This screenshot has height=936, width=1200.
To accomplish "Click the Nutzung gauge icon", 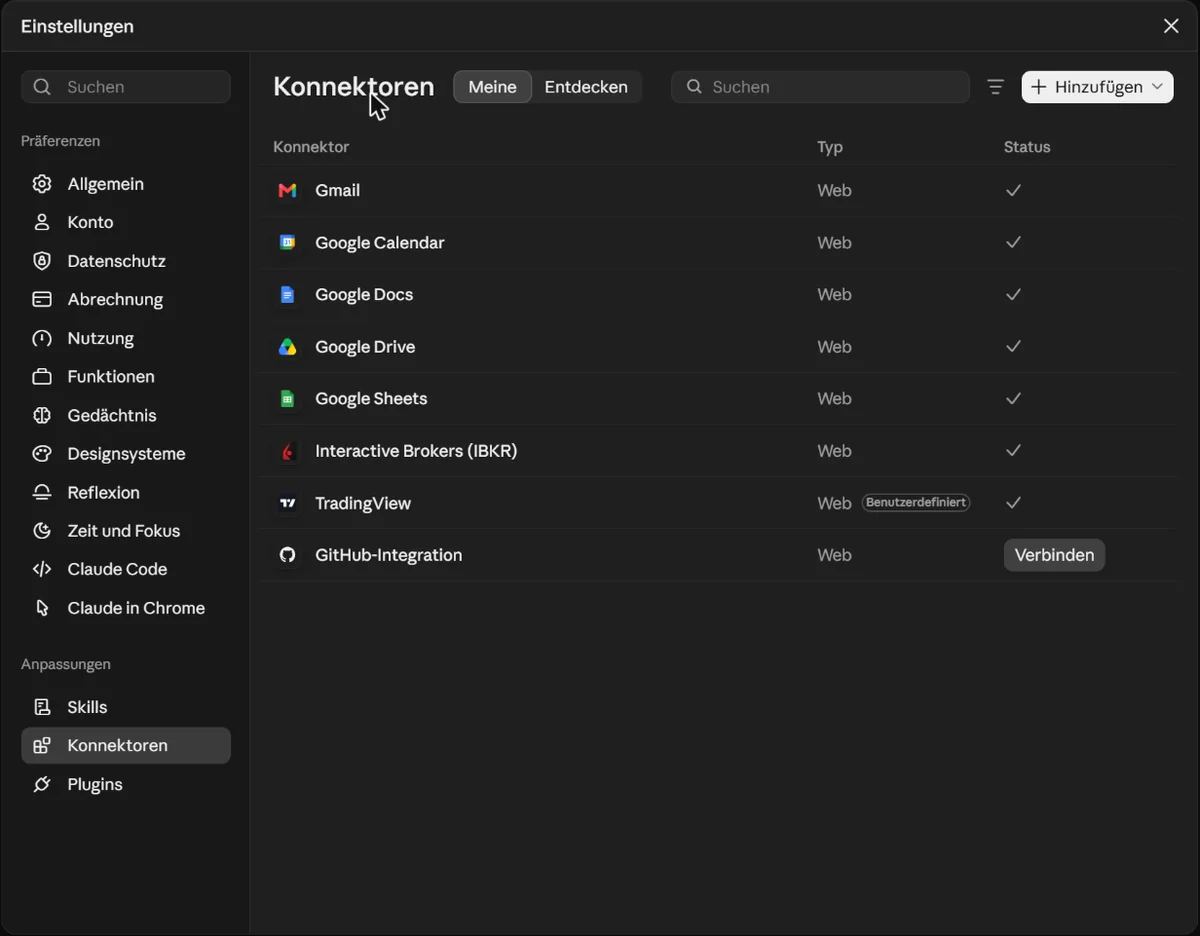I will coord(42,338).
